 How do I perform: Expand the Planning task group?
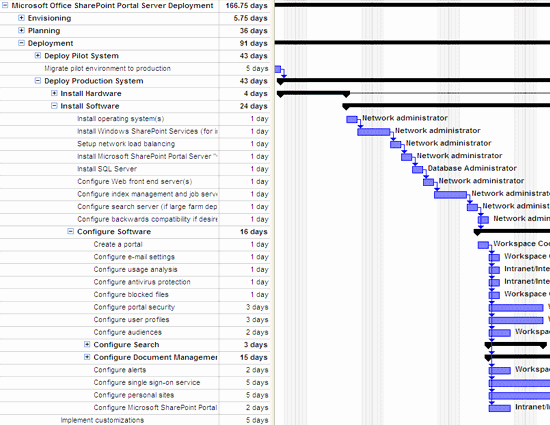21,31
